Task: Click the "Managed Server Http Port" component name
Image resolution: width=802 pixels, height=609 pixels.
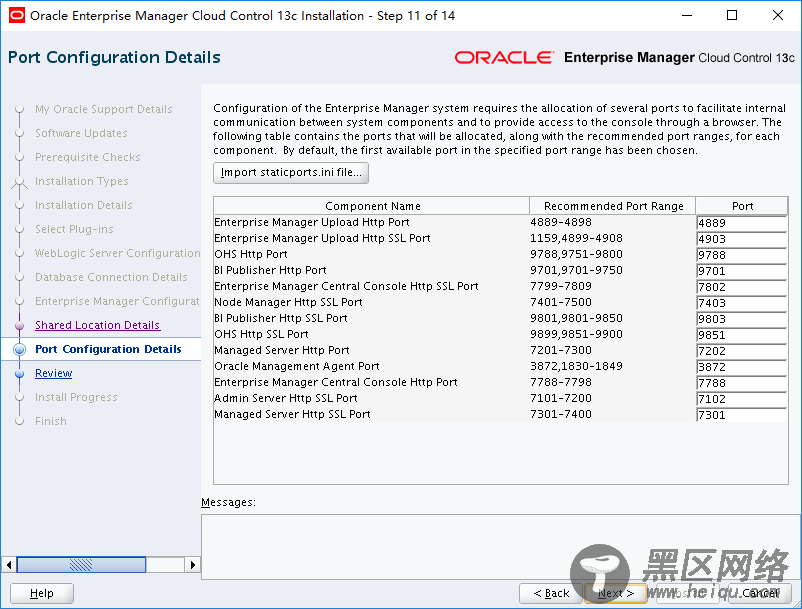Action: point(282,350)
